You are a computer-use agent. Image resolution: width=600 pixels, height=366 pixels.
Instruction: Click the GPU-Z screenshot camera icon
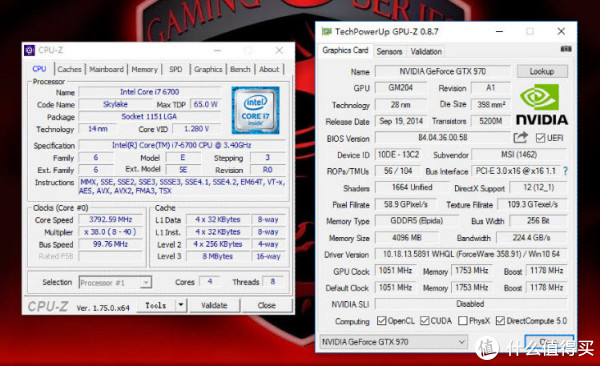[566, 49]
